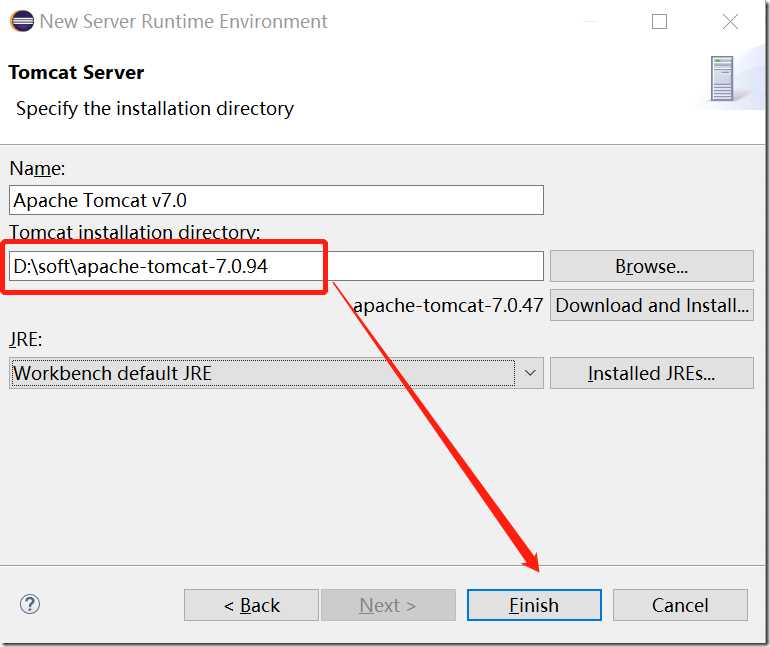Maximize the New Server Runtime Environment dialog
The image size is (770, 647).
(x=659, y=22)
